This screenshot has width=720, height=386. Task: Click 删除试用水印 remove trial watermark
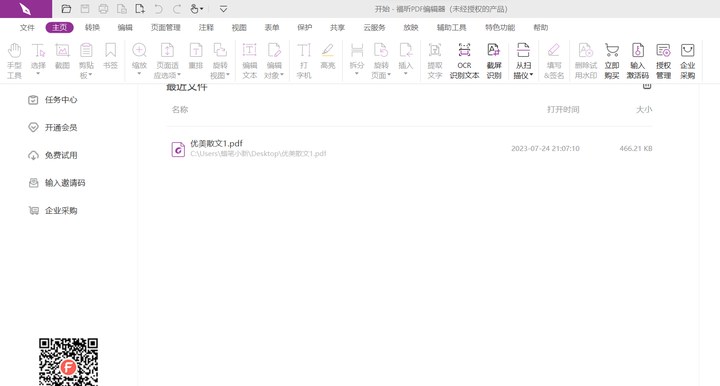(x=585, y=61)
